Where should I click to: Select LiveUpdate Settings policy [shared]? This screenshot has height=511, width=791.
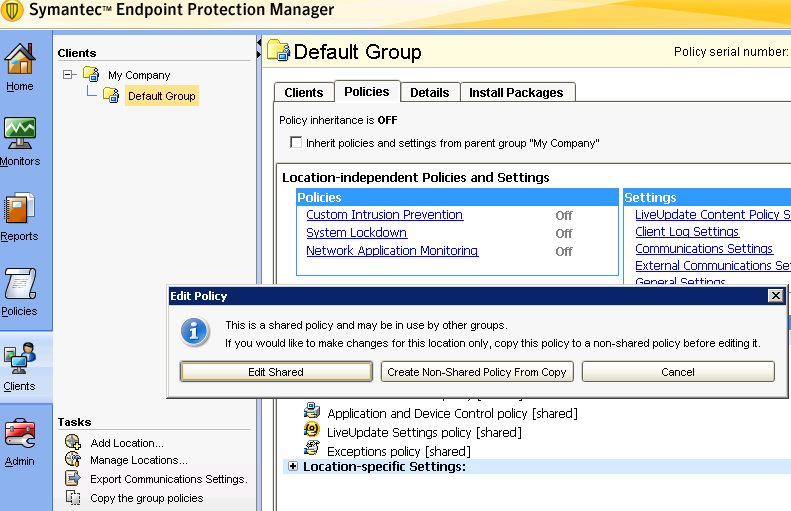pyautogui.click(x=424, y=432)
